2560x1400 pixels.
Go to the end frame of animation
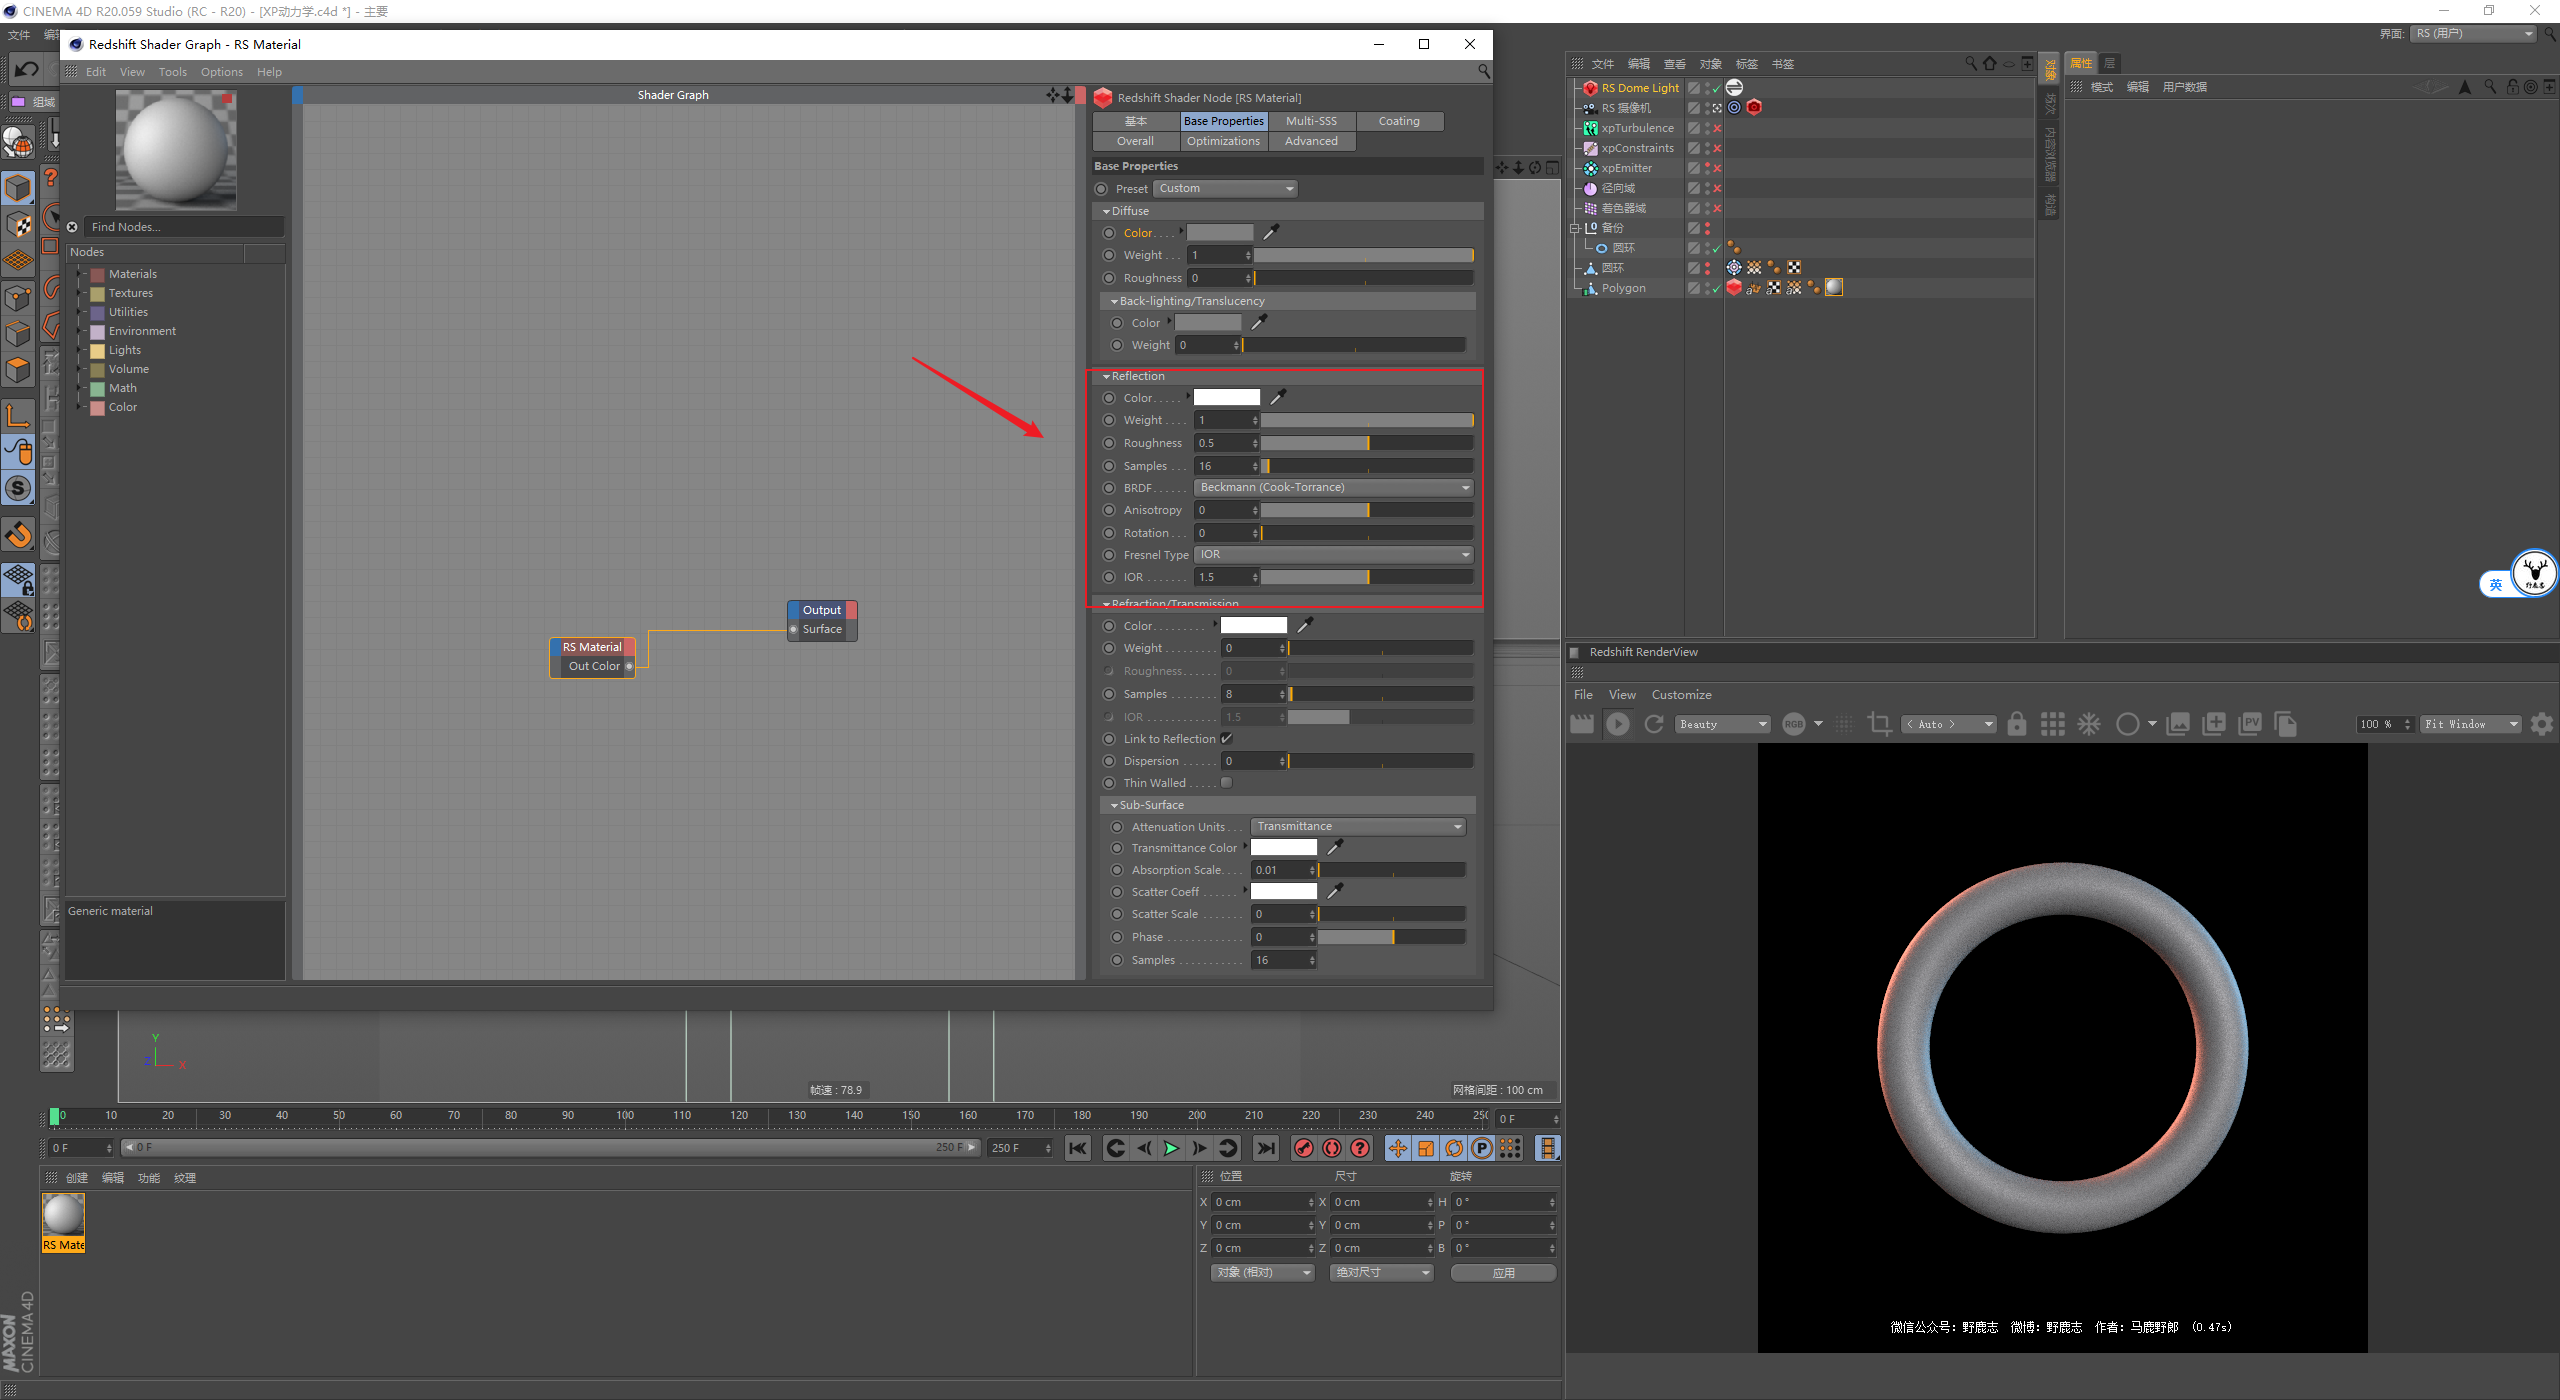(x=1266, y=1148)
